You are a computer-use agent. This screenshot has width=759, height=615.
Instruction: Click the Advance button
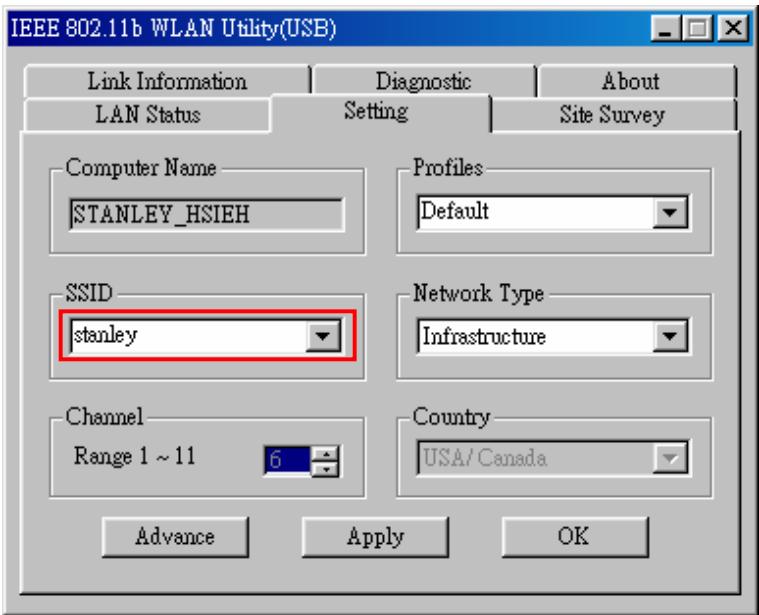click(x=175, y=537)
